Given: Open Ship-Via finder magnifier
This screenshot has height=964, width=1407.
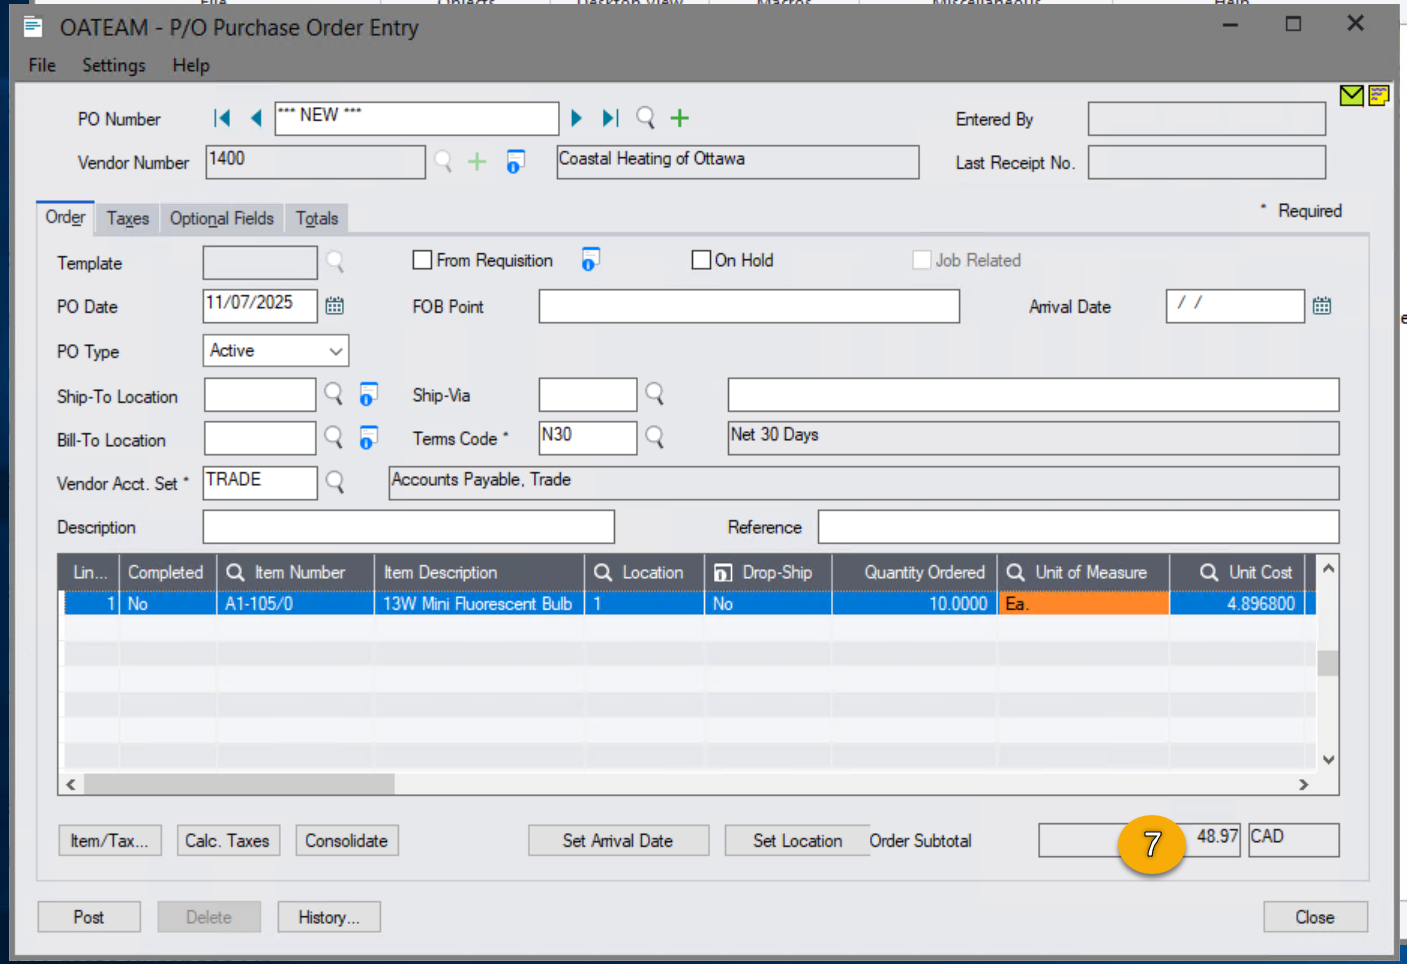Looking at the screenshot, I should [655, 394].
